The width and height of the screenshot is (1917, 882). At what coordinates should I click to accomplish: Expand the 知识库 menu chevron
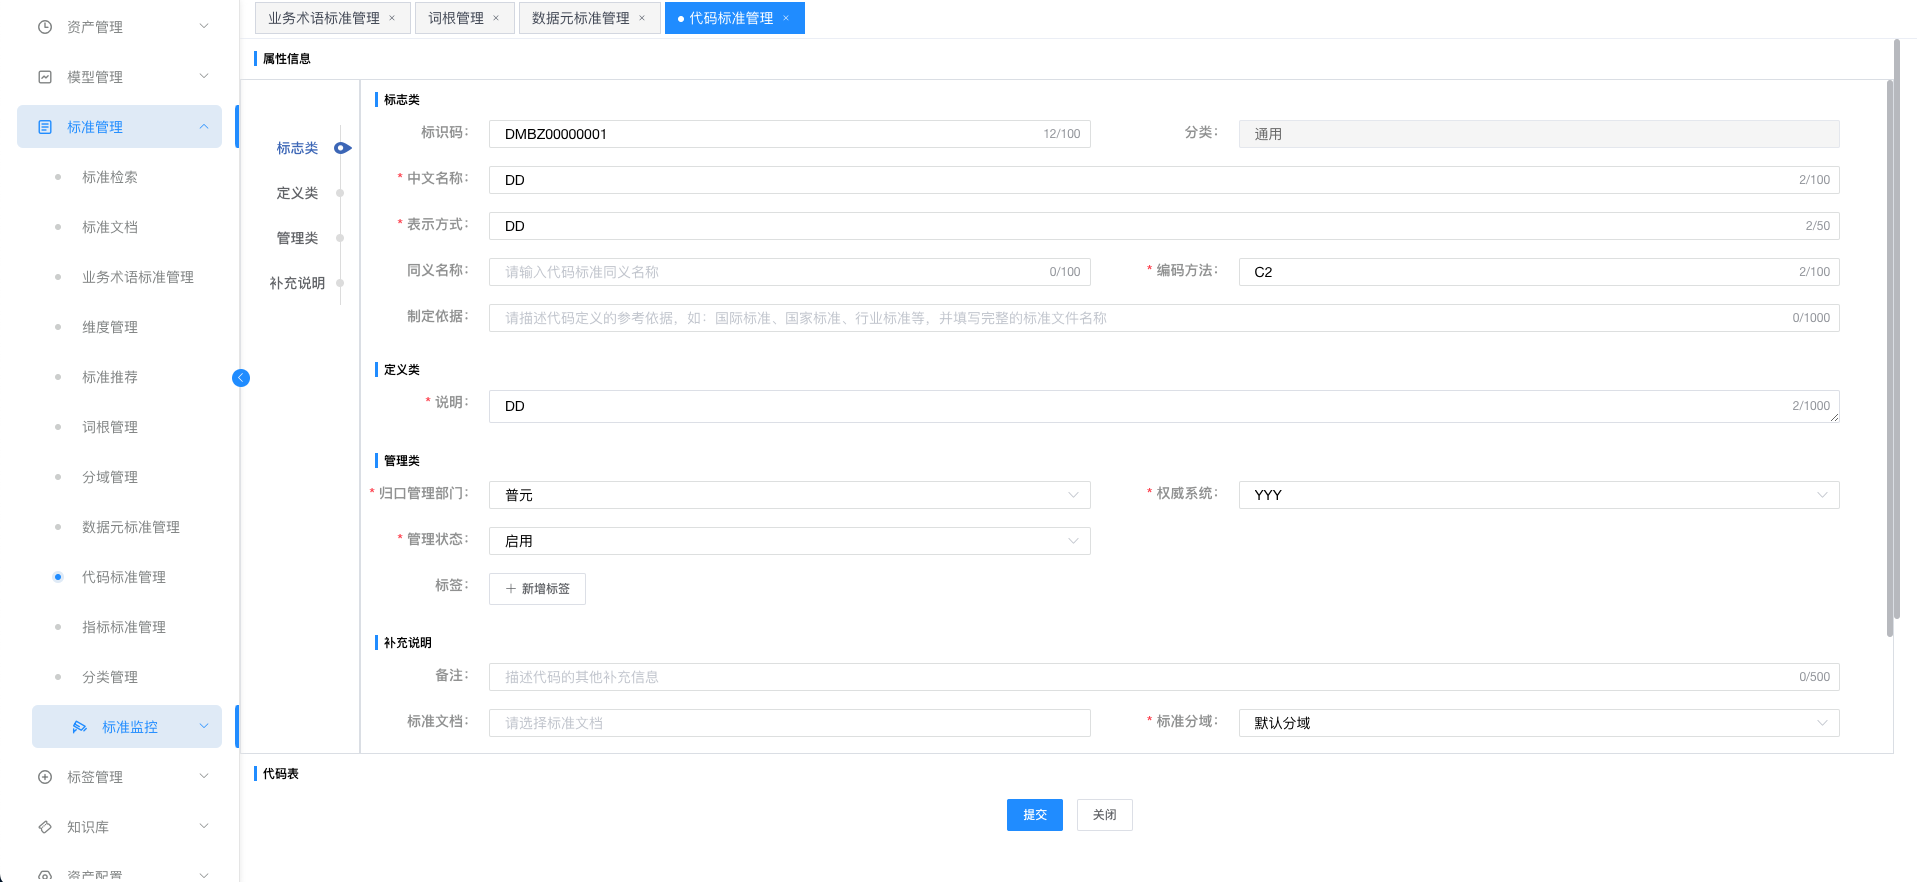204,826
